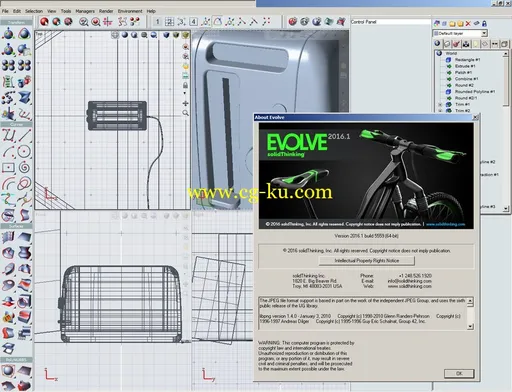Open the File menu

pos(5,11)
